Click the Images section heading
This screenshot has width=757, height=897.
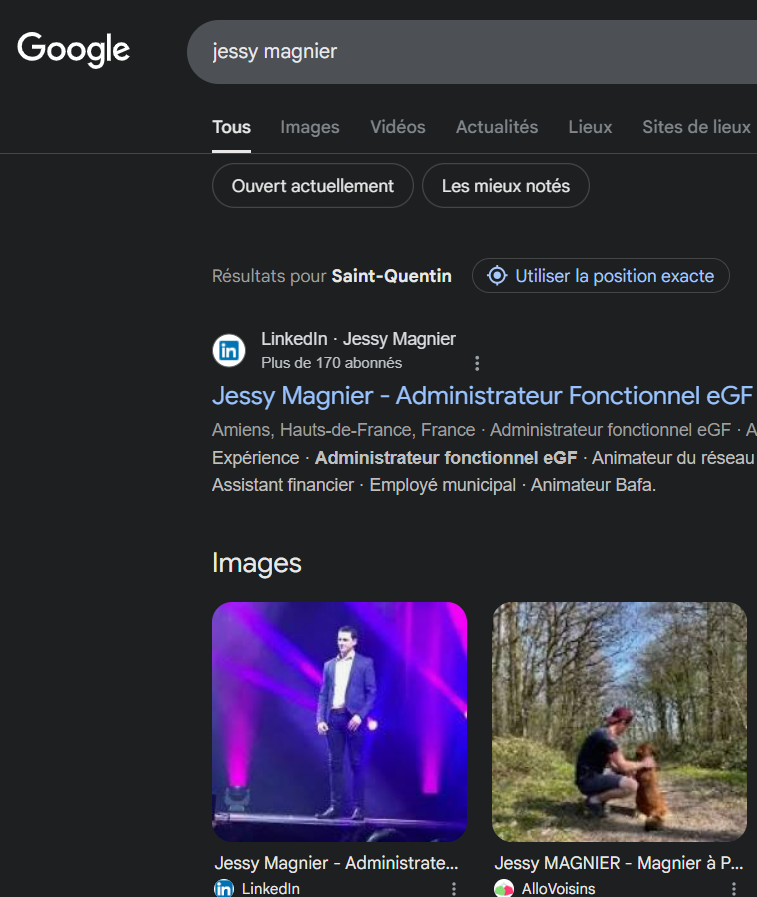coord(256,563)
